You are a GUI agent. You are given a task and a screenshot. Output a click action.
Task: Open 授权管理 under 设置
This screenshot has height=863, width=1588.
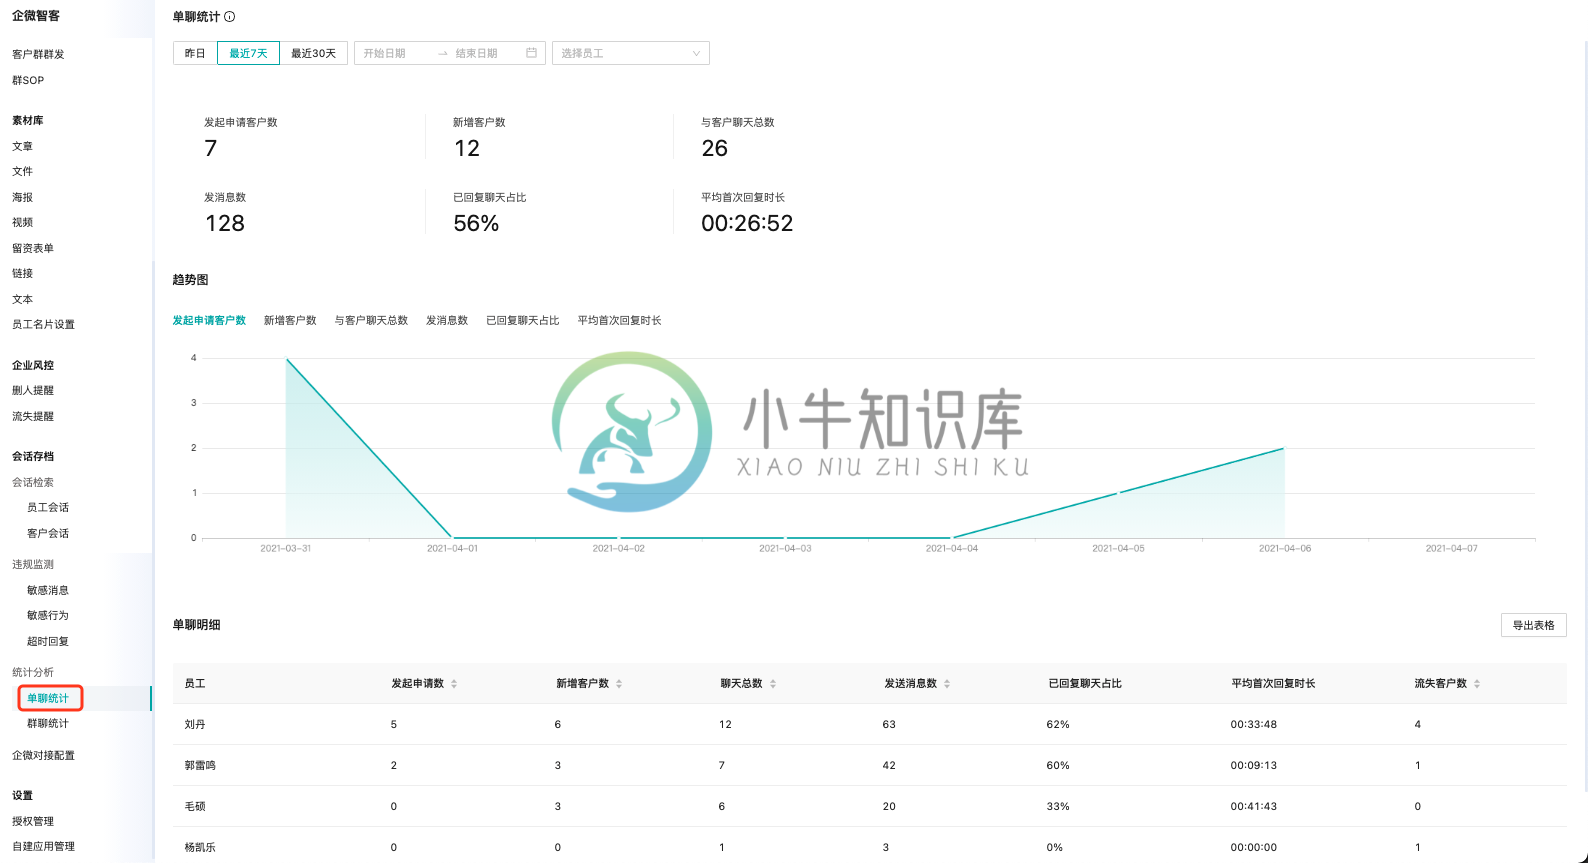point(33,821)
